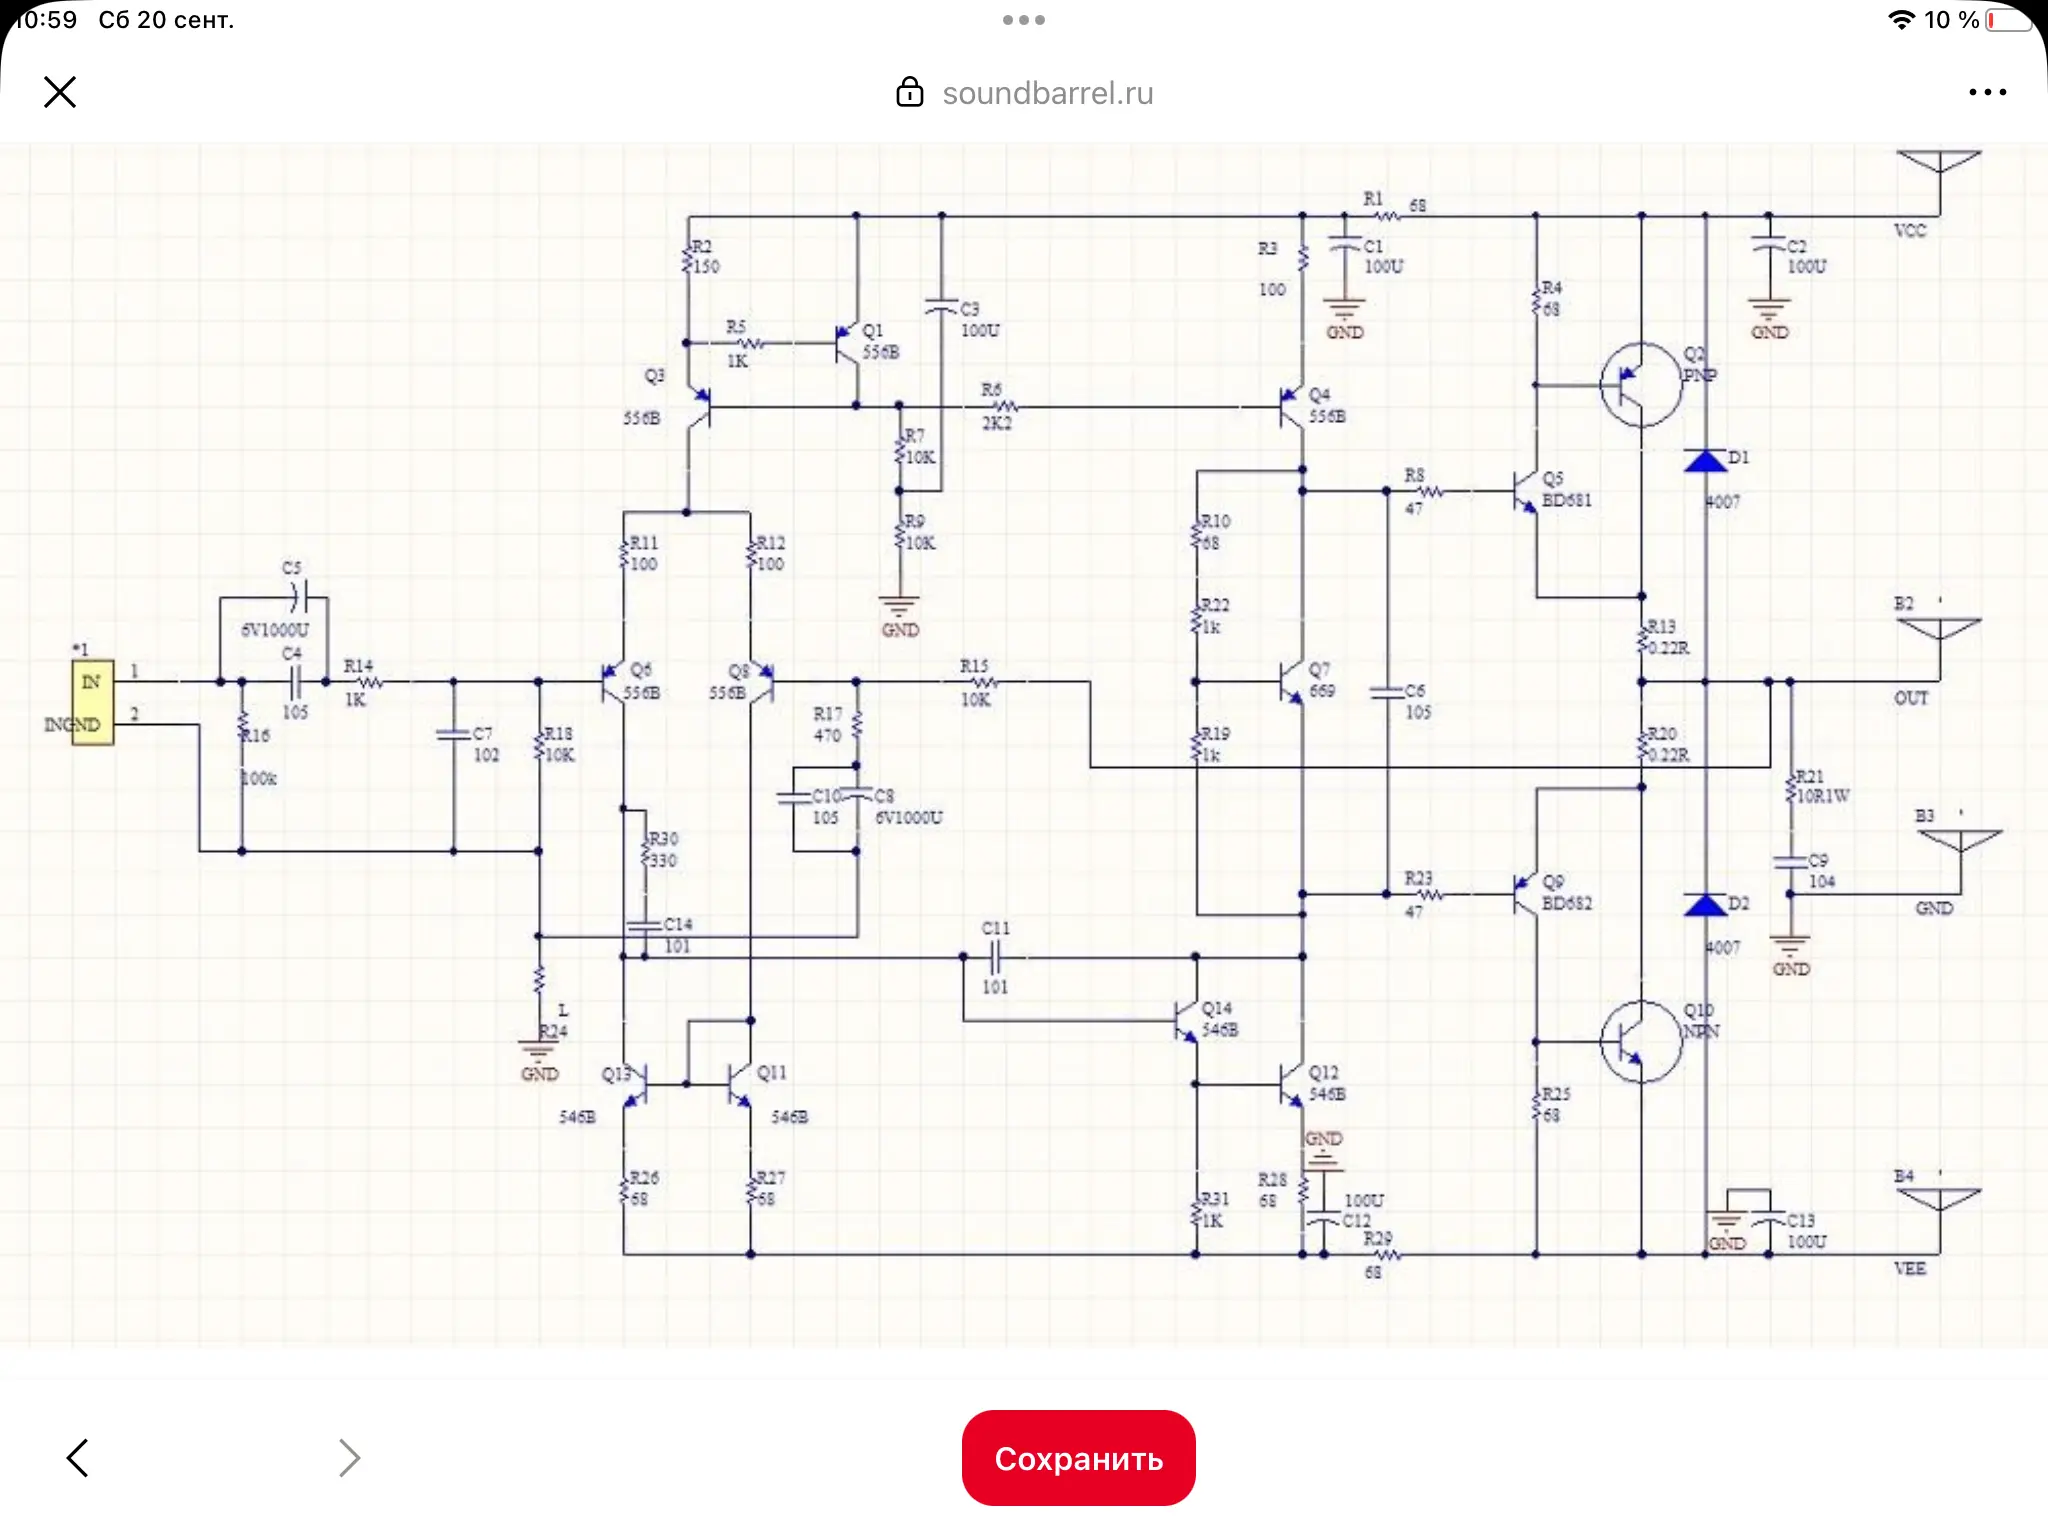Tap the battery indicator icon

click(2007, 20)
